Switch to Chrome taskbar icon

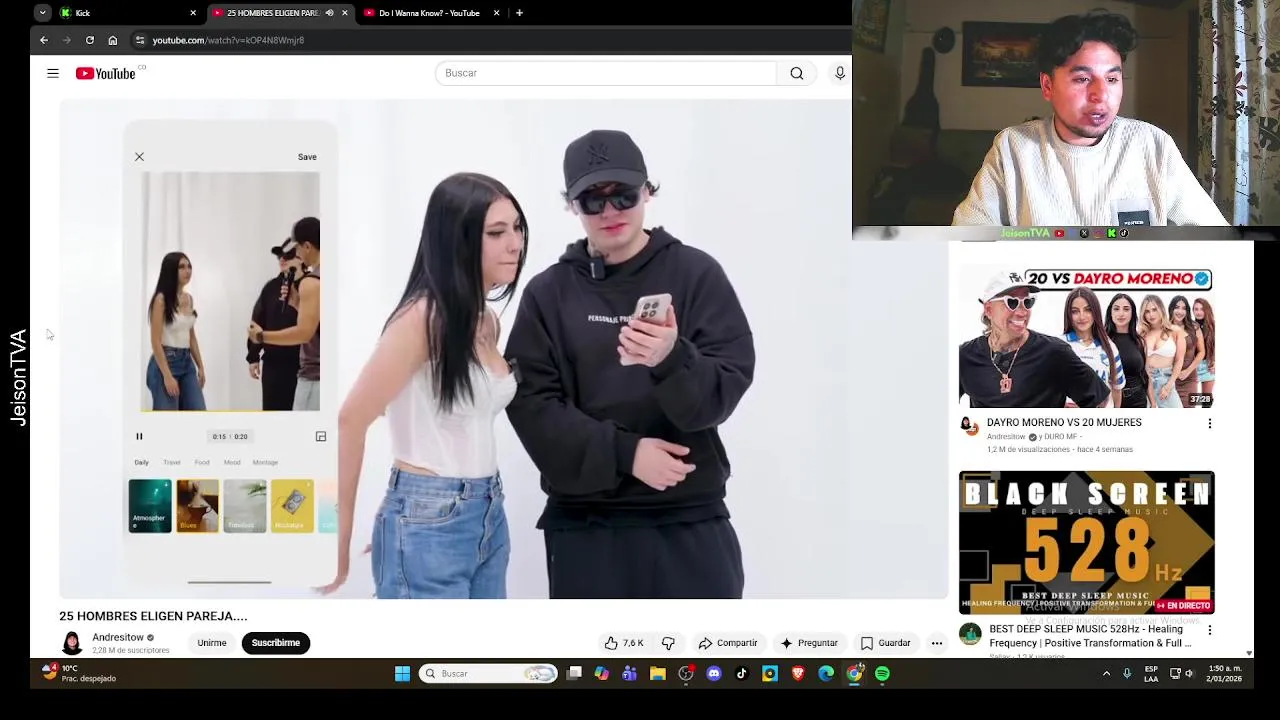click(x=854, y=674)
